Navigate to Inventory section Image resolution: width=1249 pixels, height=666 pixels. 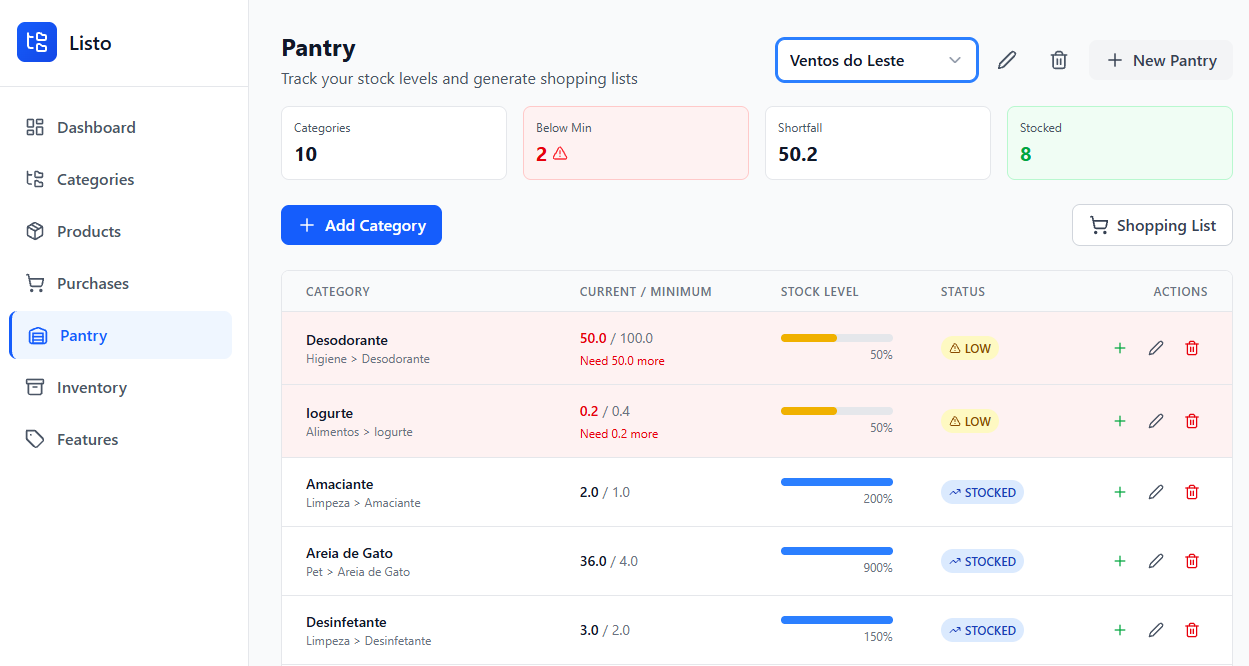point(92,387)
